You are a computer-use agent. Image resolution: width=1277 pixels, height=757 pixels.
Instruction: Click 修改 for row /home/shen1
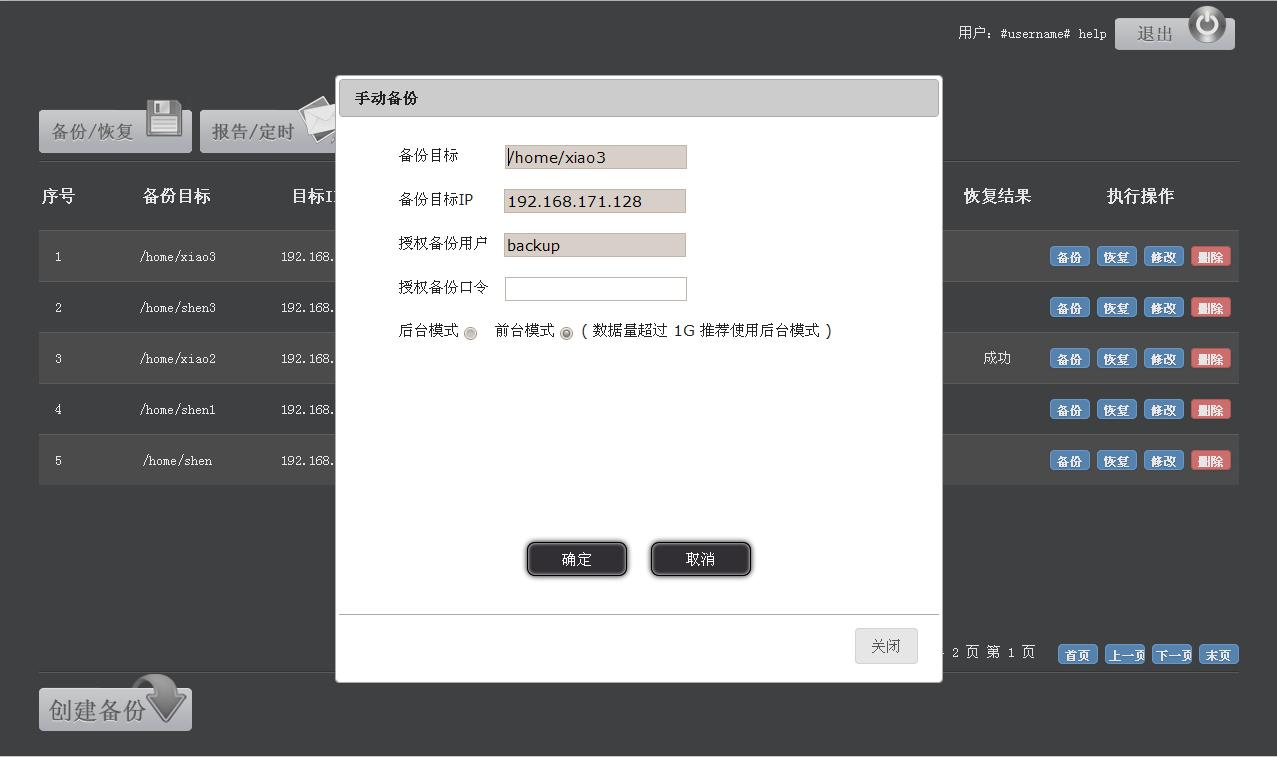[1163, 410]
